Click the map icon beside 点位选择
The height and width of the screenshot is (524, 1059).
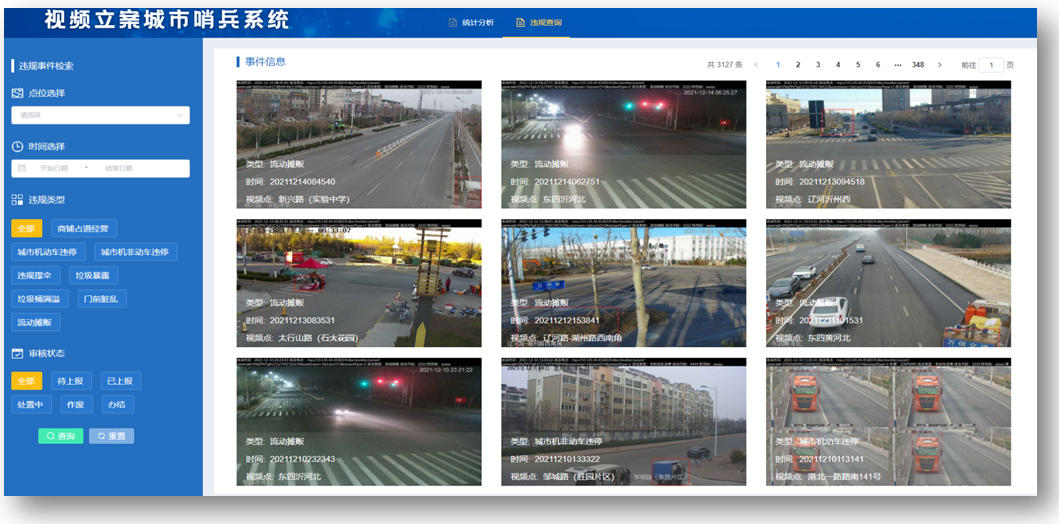tap(18, 93)
